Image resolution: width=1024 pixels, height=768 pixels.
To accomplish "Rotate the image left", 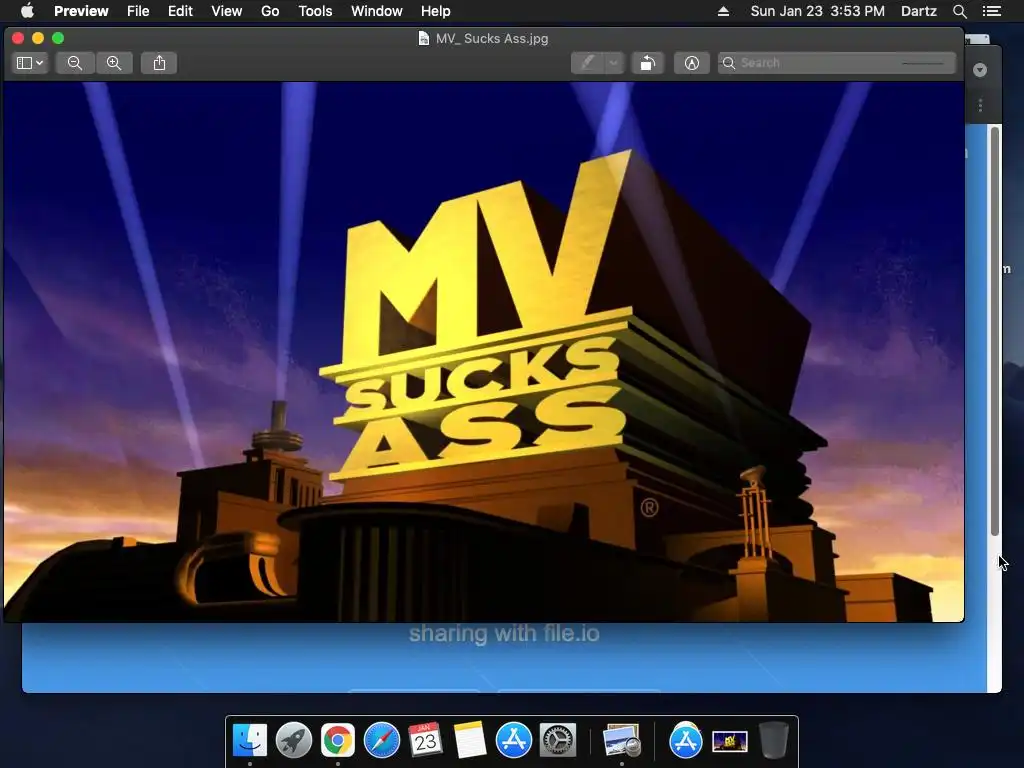I will tap(647, 63).
